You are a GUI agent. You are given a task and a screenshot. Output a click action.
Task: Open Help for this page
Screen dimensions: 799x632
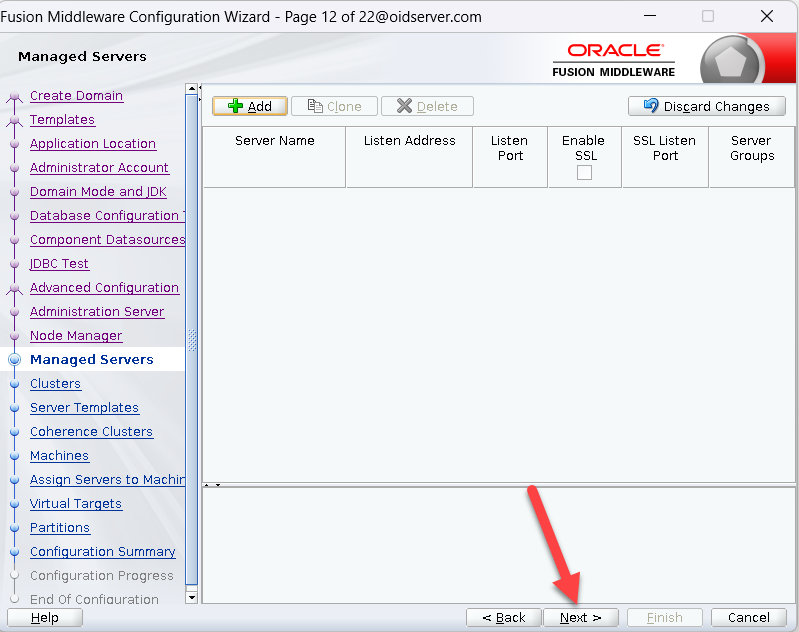(x=44, y=618)
